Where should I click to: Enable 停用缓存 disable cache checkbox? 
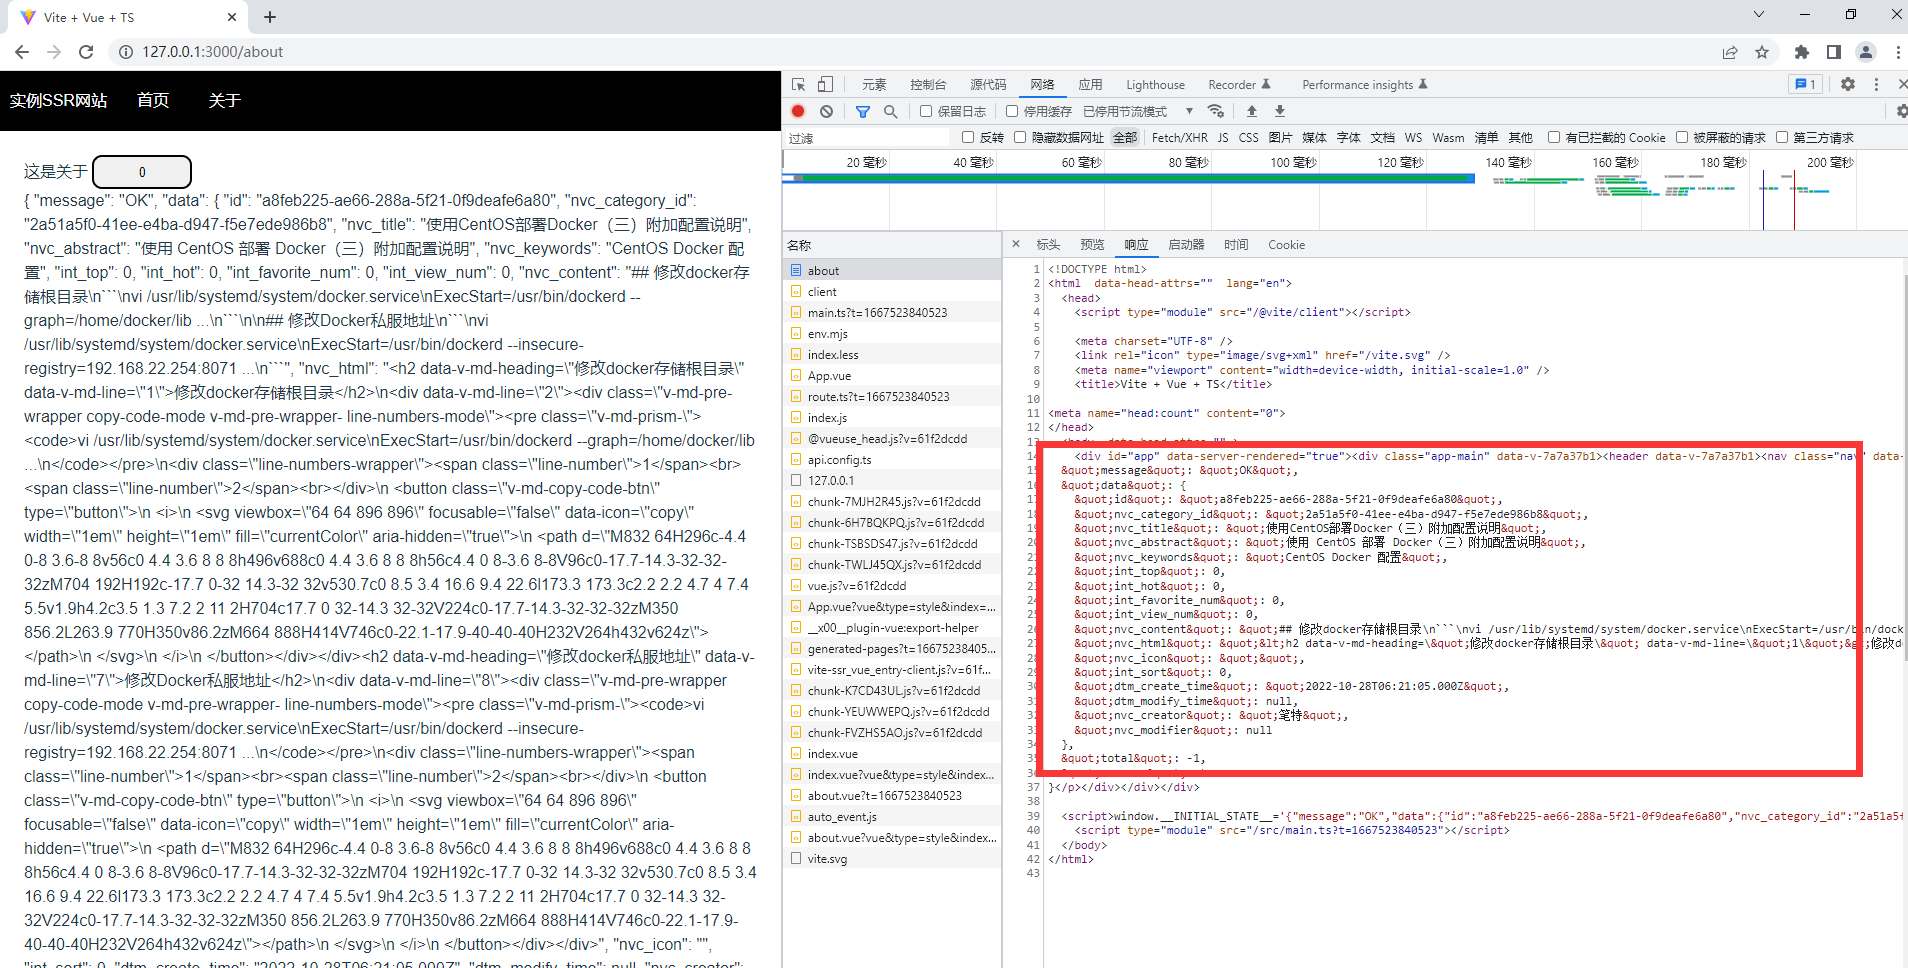click(1012, 111)
